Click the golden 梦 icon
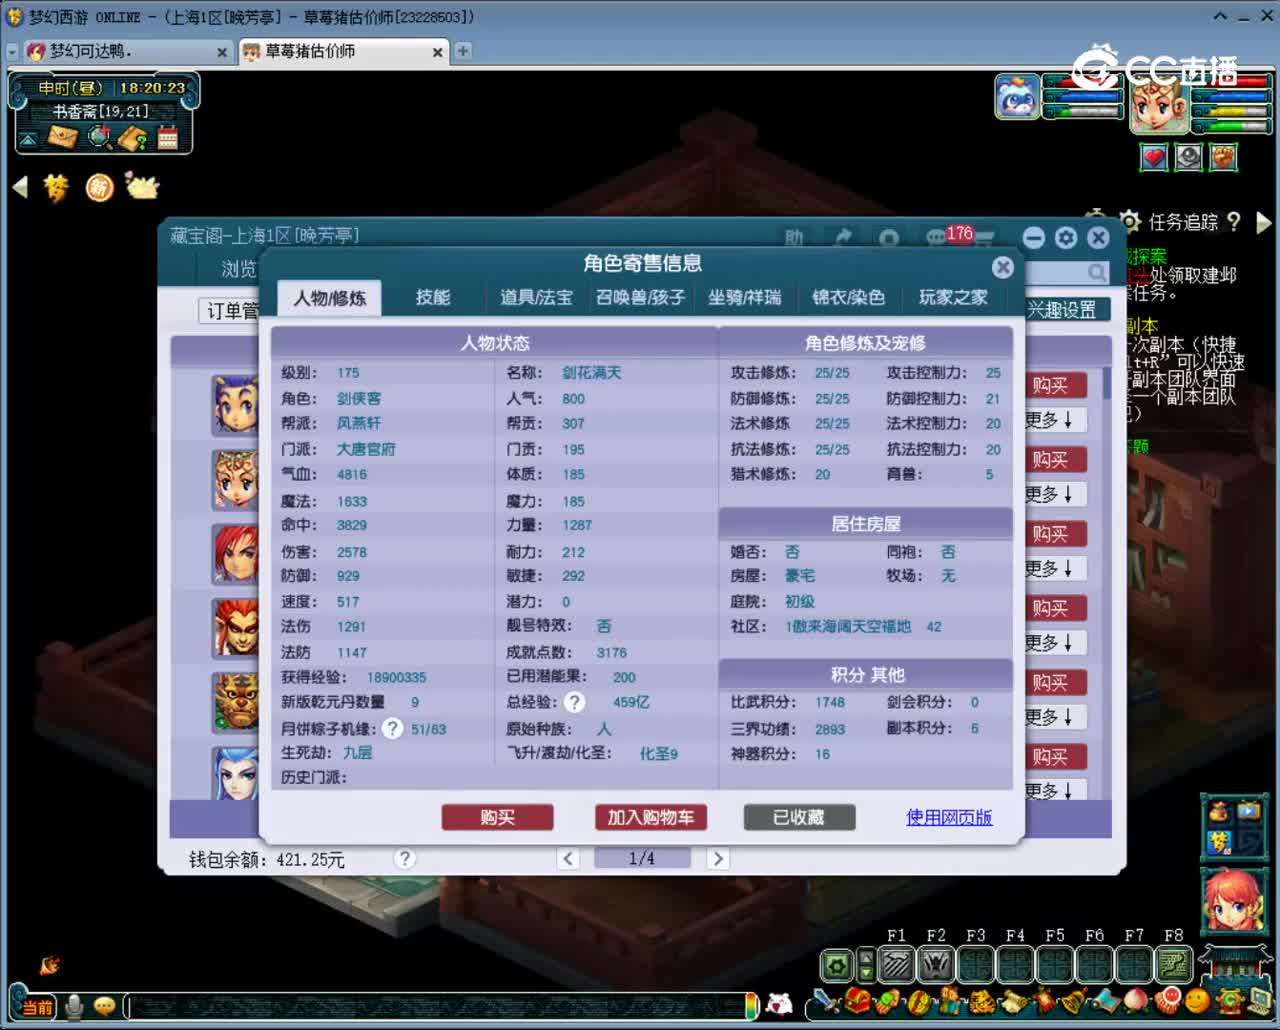 pos(56,187)
